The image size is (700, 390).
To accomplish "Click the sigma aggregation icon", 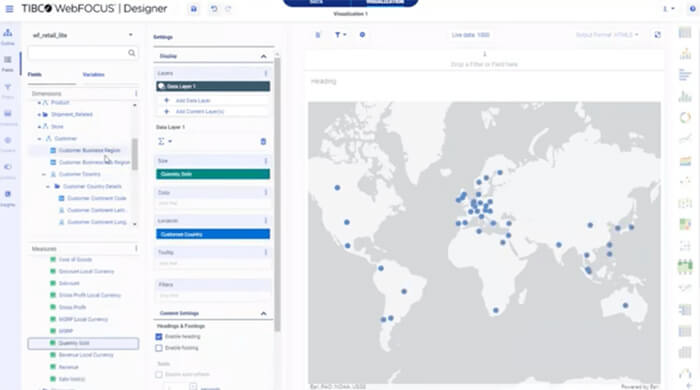I will tap(161, 141).
